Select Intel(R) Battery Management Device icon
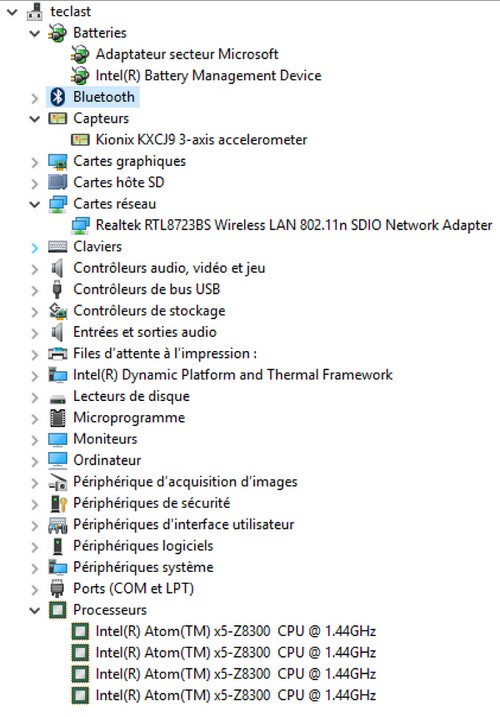The height and width of the screenshot is (717, 500). point(80,76)
